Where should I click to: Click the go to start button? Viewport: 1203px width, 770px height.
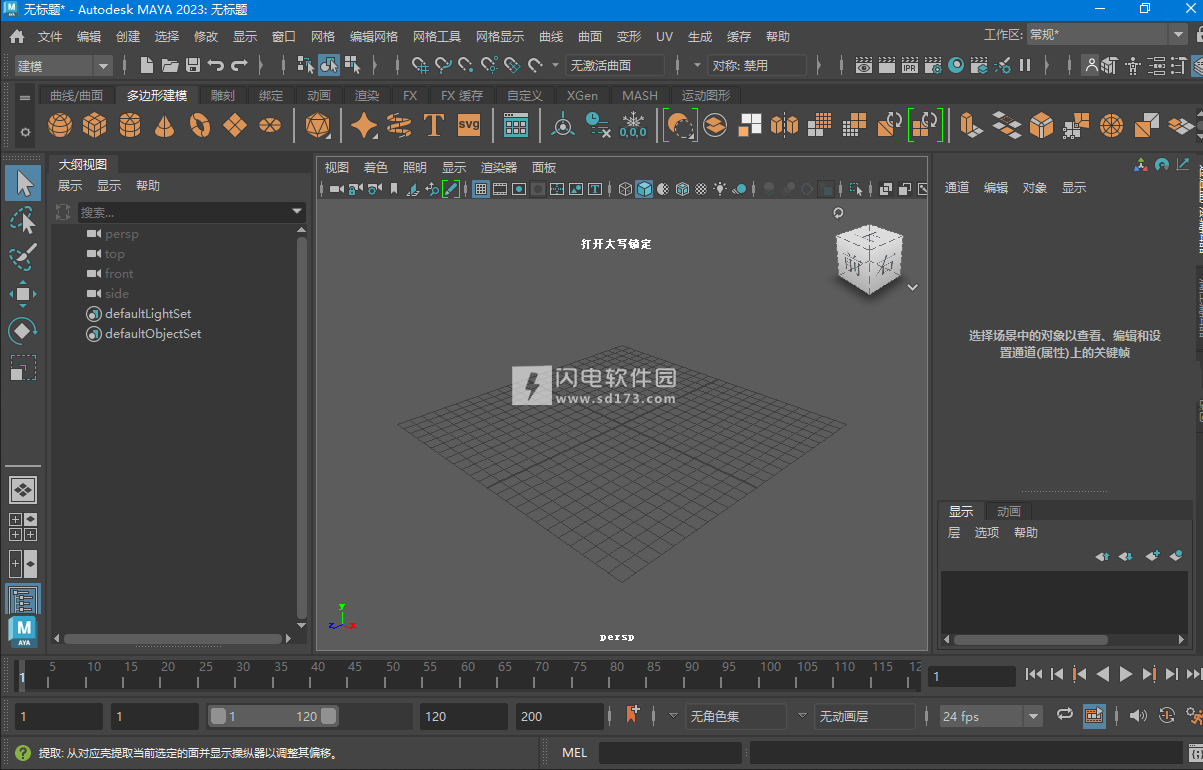tap(1034, 675)
